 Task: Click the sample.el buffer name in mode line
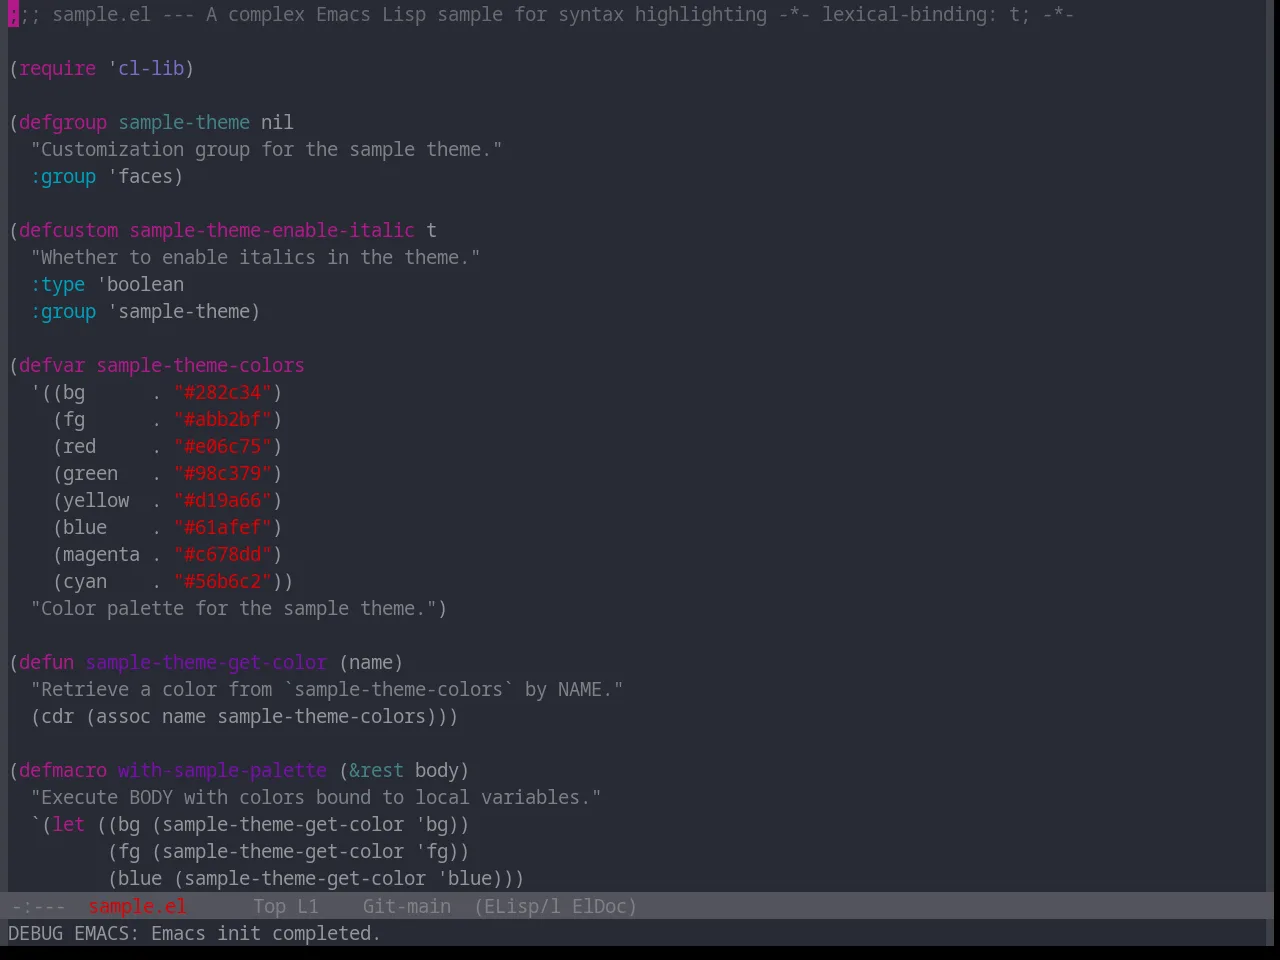(x=138, y=906)
